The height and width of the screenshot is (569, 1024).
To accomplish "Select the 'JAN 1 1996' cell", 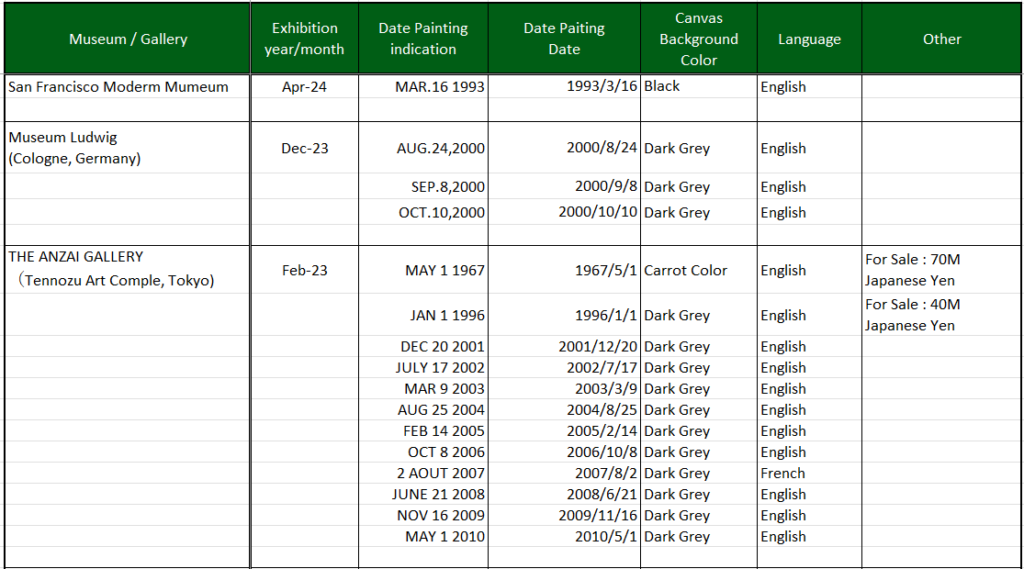I will pyautogui.click(x=423, y=315).
